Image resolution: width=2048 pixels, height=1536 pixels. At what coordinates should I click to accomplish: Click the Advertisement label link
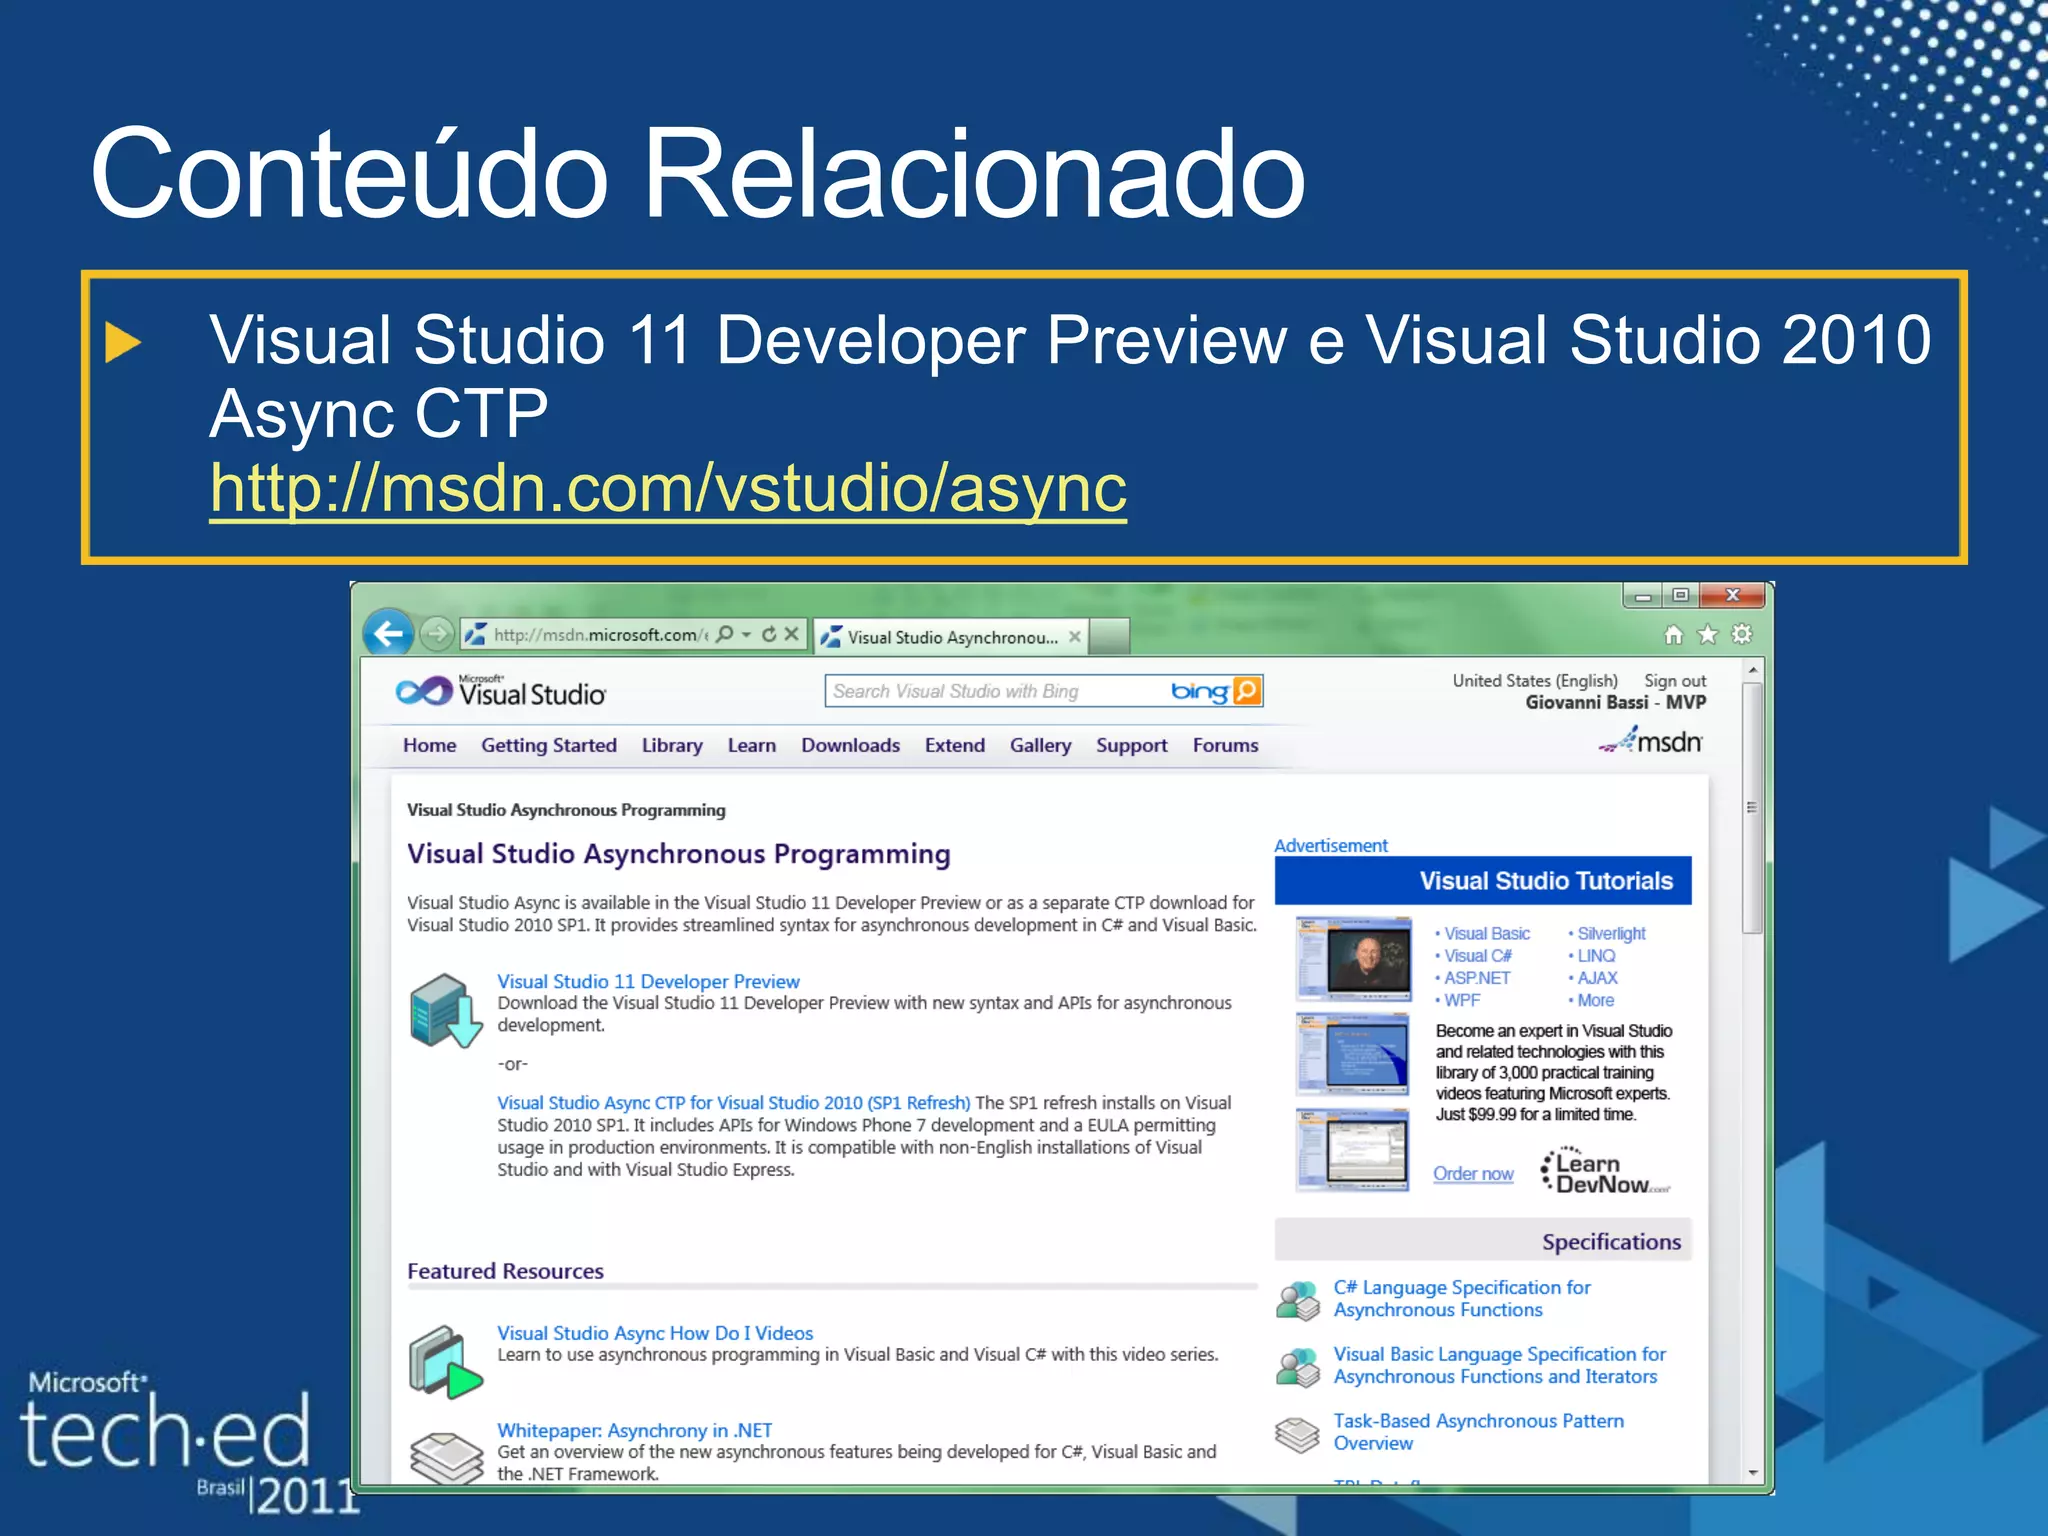tap(1331, 845)
